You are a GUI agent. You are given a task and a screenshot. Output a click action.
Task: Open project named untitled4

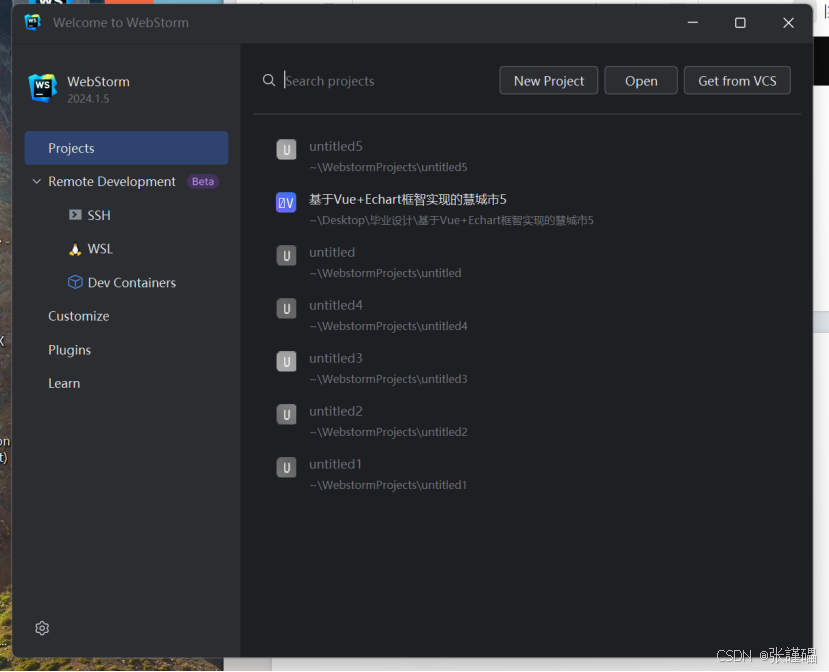click(336, 305)
